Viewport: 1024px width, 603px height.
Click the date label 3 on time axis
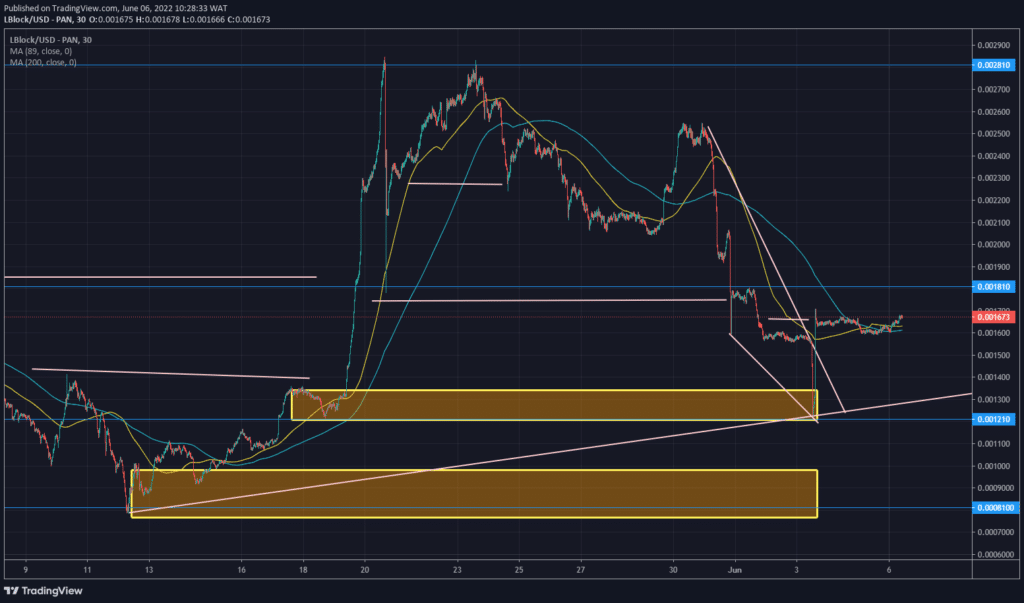coord(797,570)
